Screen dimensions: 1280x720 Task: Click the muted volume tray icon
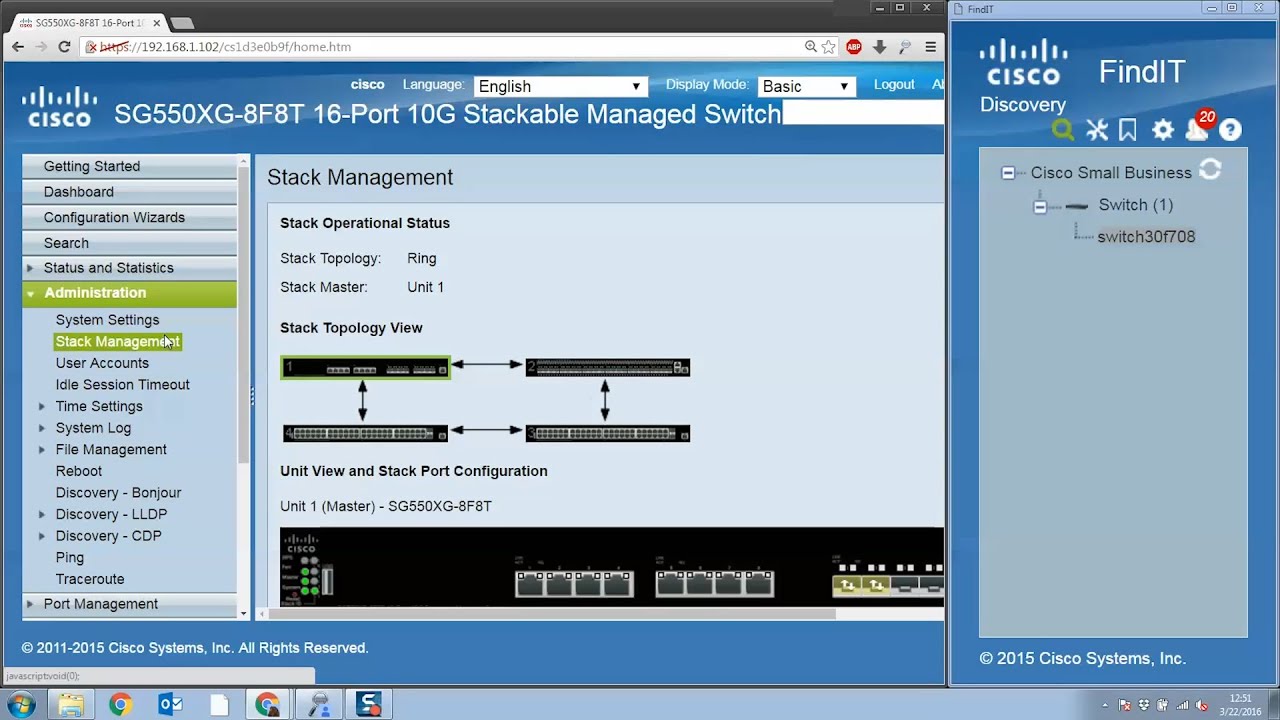1203,705
